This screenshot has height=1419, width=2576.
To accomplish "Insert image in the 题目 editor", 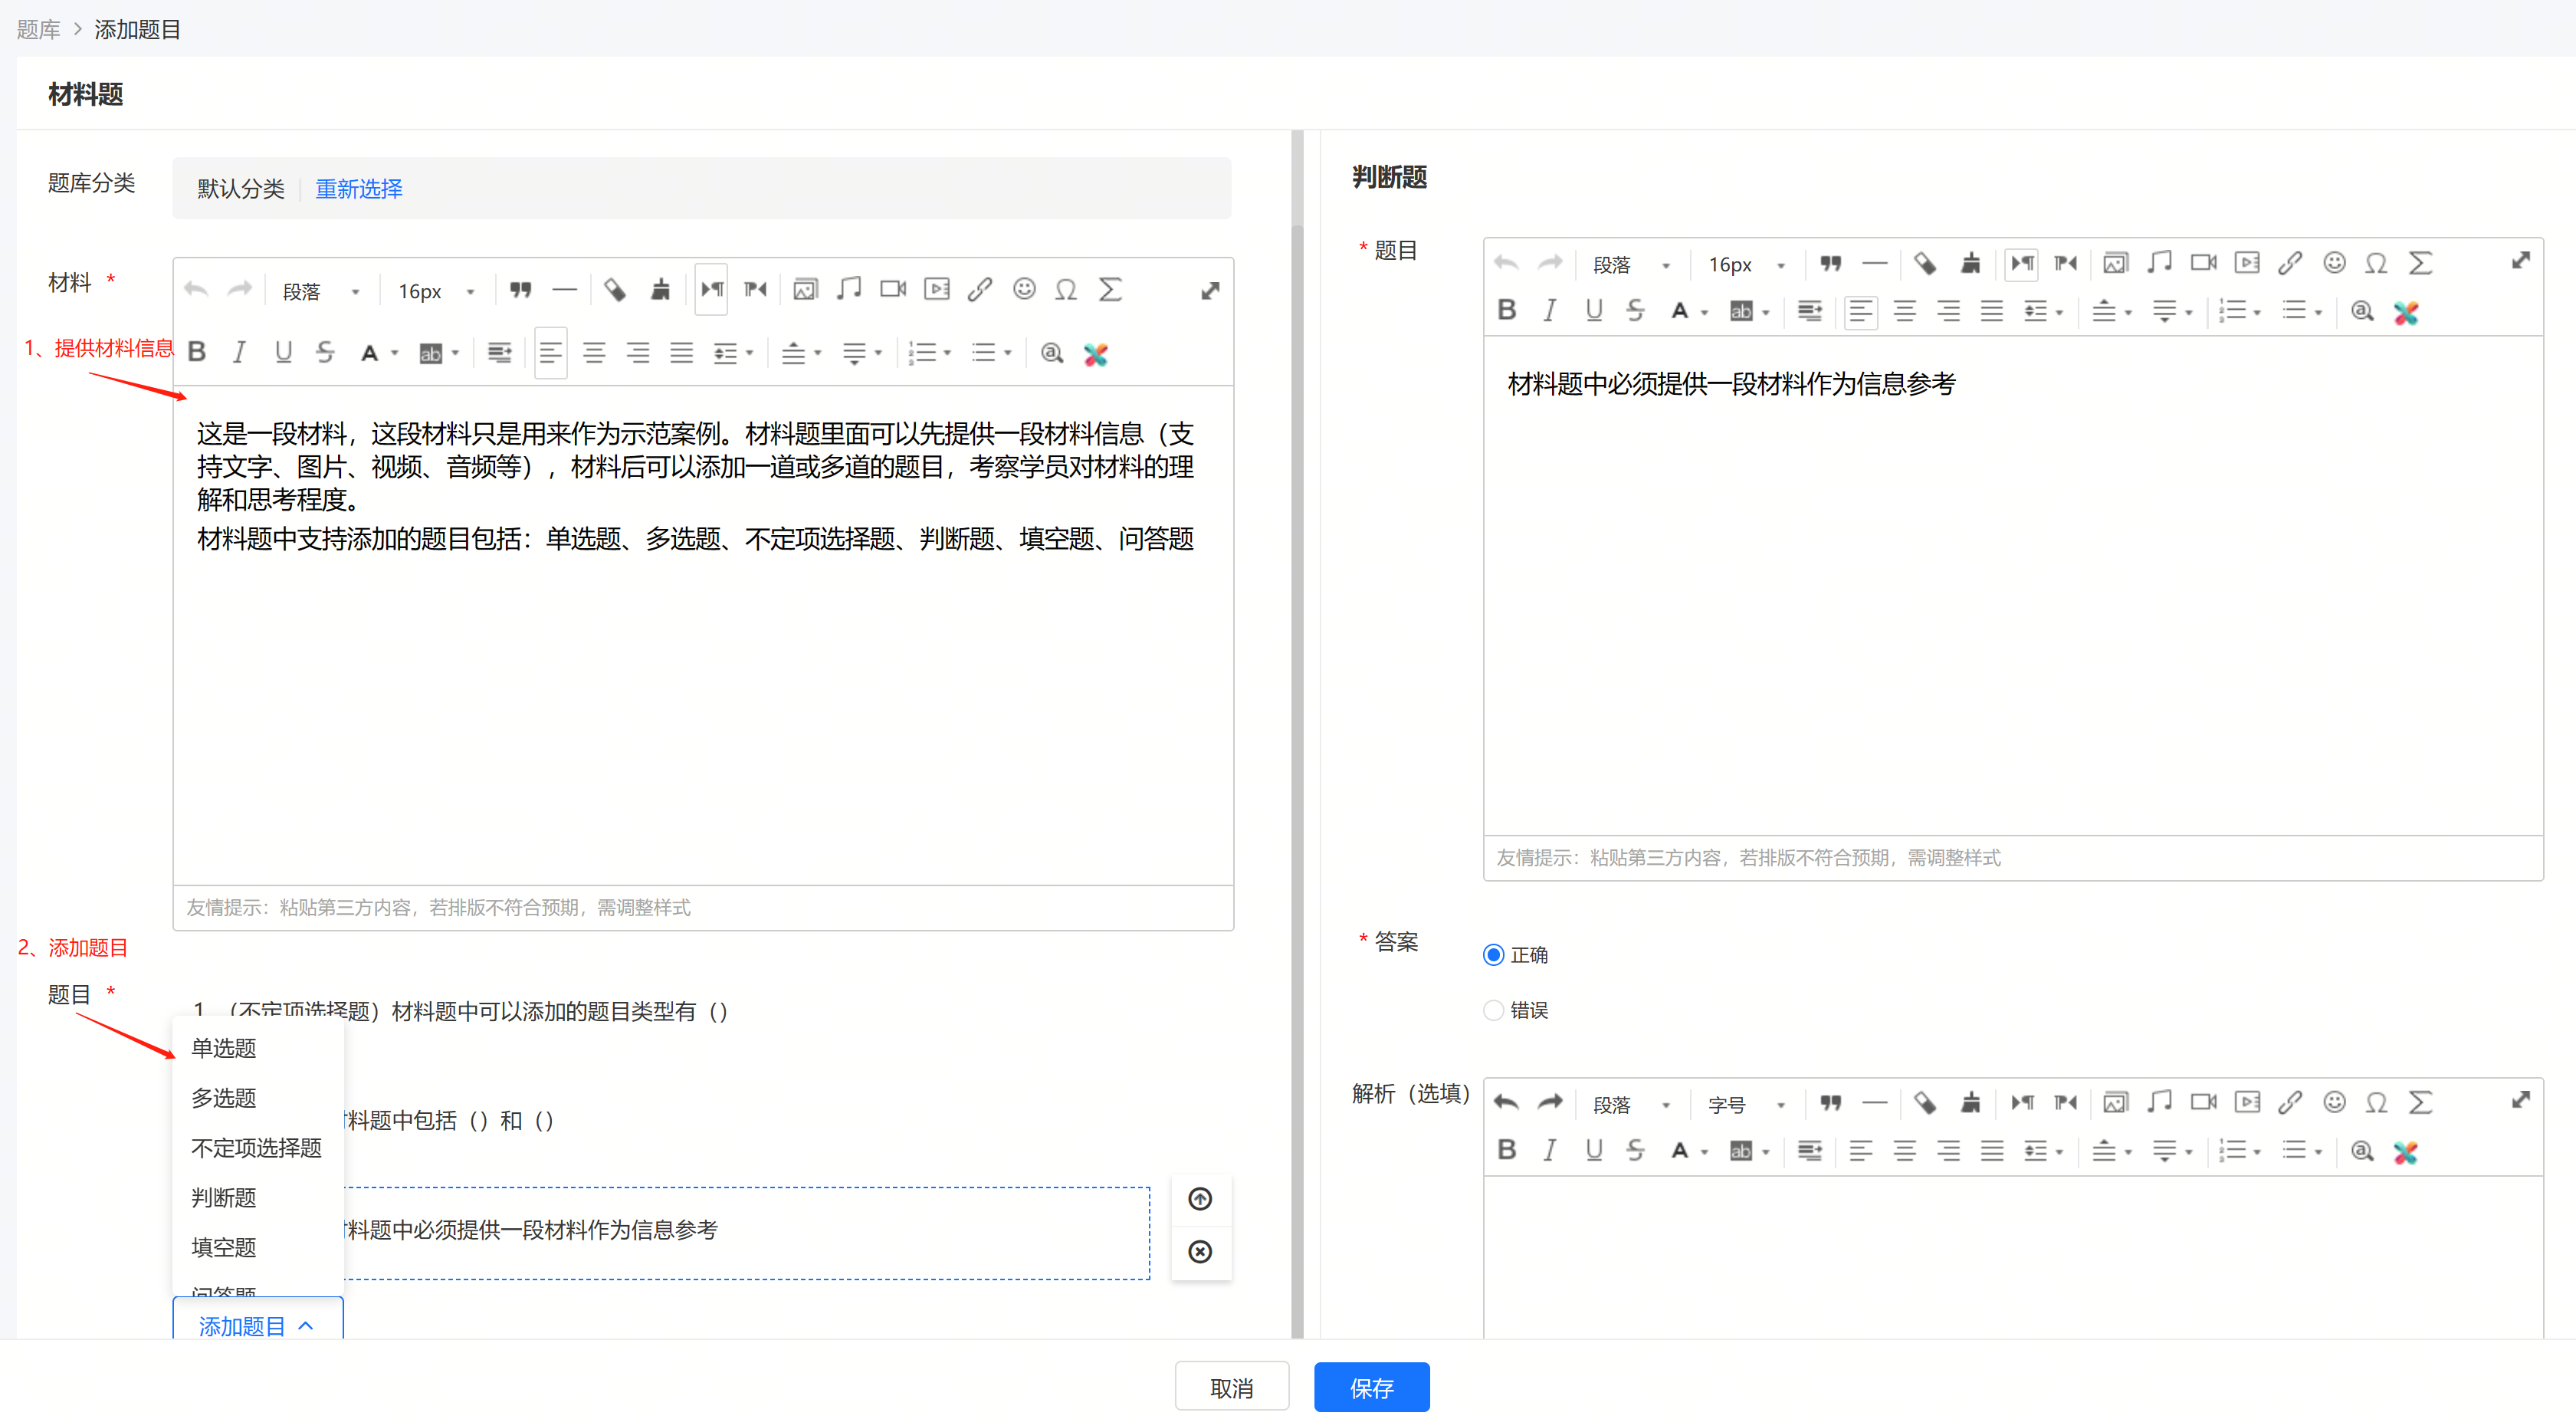I will click(2115, 263).
